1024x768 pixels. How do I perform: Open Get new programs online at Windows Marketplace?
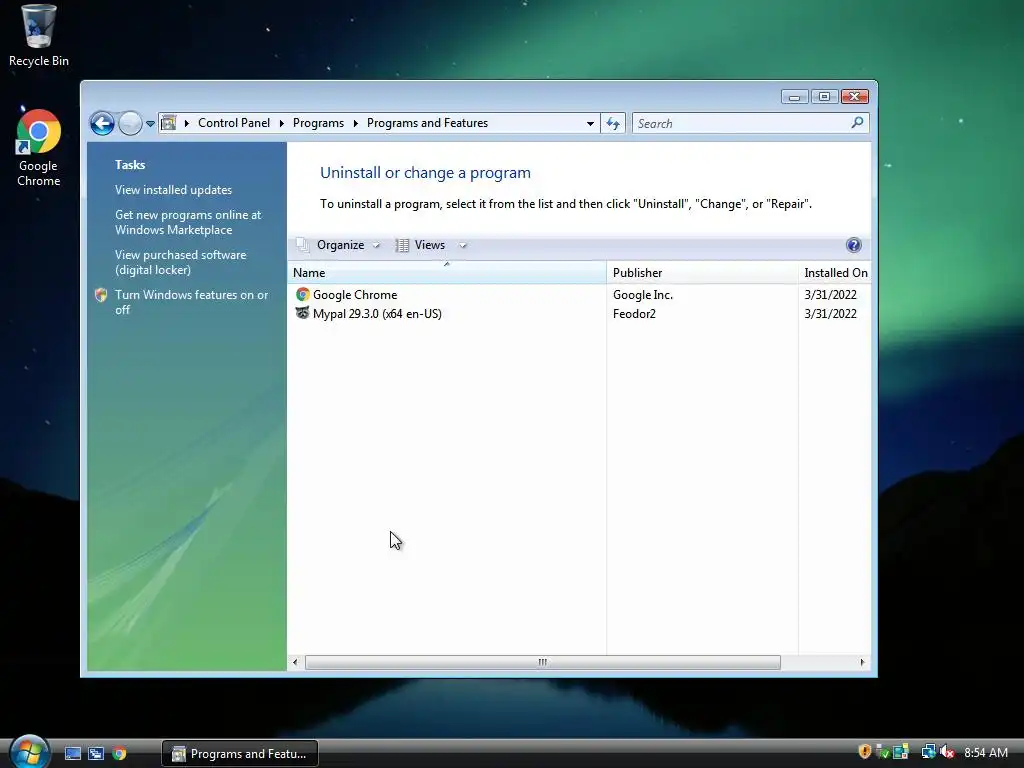[188, 222]
